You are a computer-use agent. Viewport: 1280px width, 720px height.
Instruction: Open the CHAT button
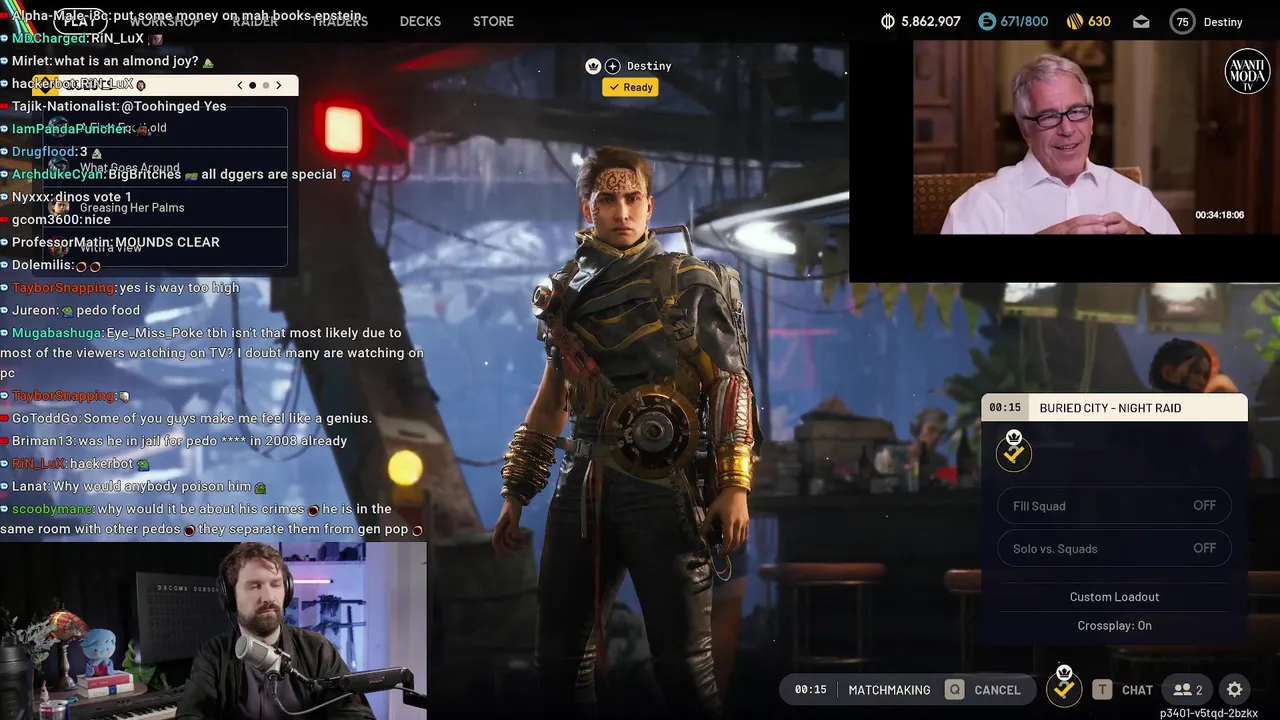(1137, 690)
